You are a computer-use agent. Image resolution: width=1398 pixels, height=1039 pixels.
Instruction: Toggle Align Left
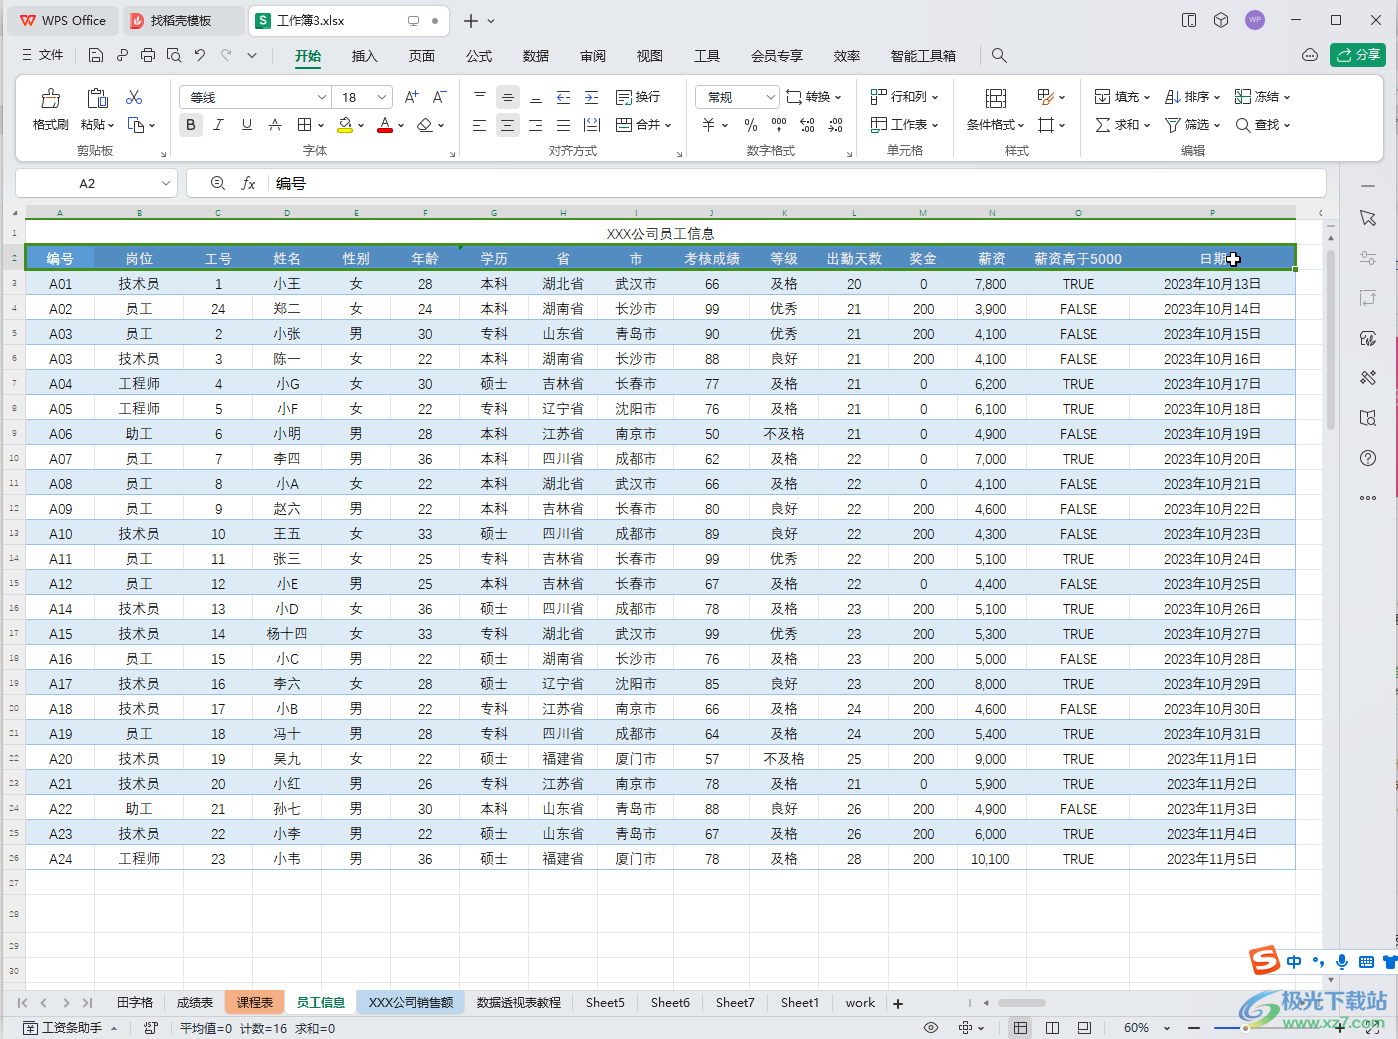(x=479, y=125)
